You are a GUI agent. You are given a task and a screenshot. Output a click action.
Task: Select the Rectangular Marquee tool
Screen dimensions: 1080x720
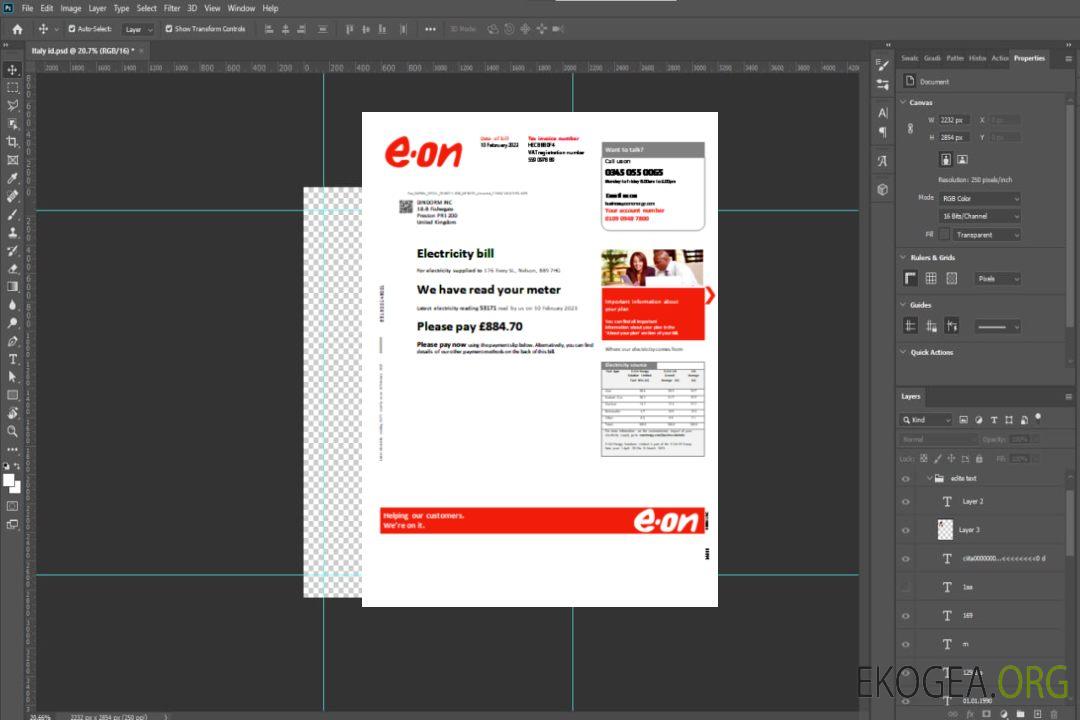pyautogui.click(x=13, y=88)
